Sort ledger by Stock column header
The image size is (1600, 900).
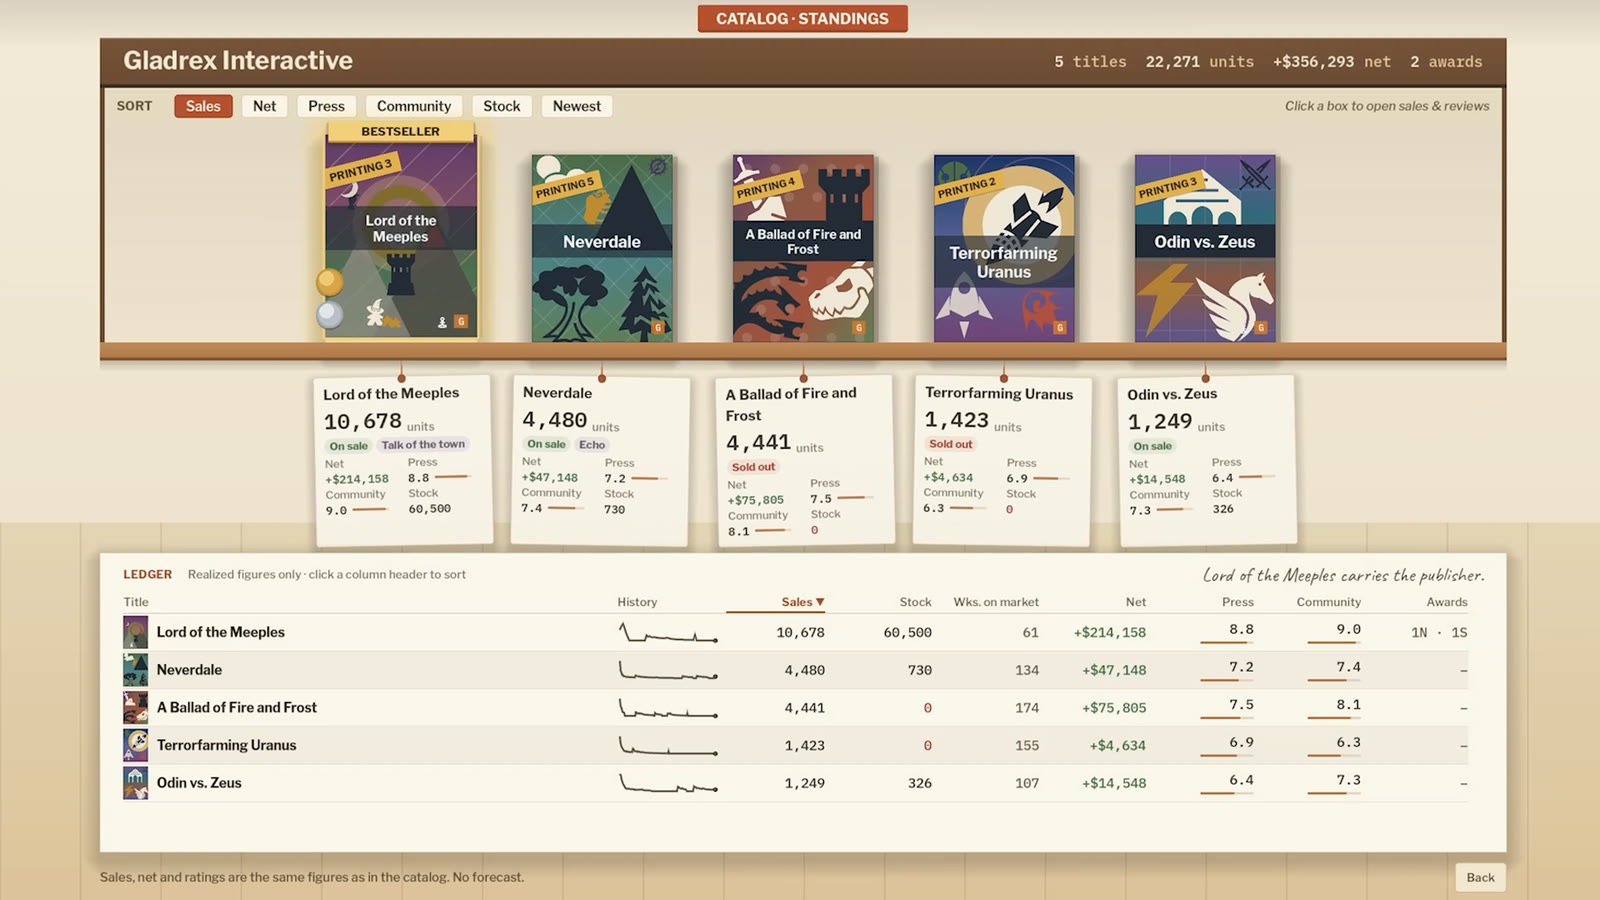tap(915, 602)
